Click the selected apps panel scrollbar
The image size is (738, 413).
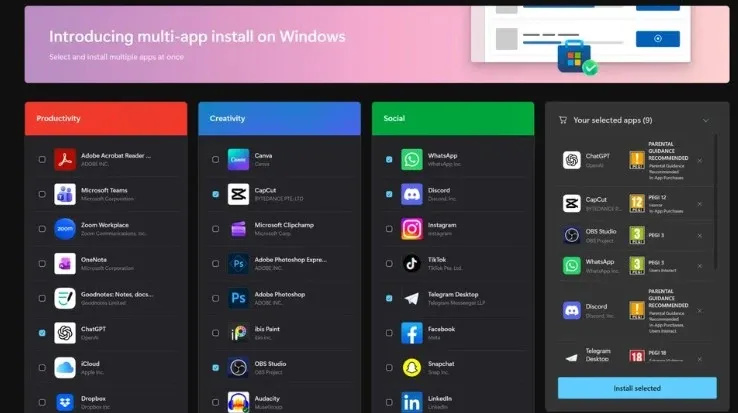point(715,202)
